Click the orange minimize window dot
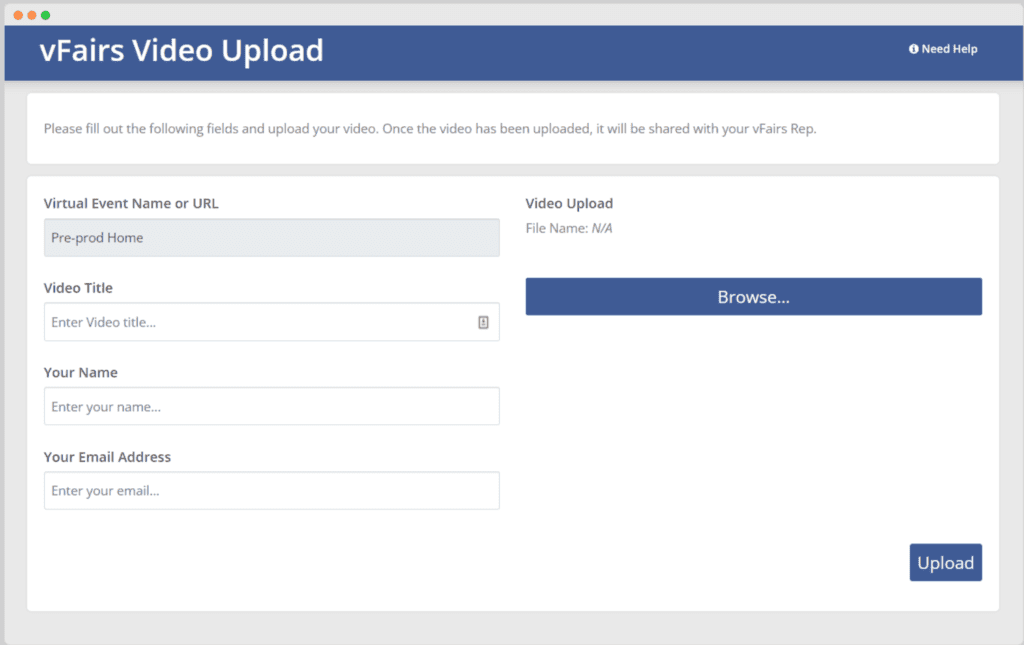This screenshot has width=1024, height=645. pyautogui.click(x=31, y=15)
